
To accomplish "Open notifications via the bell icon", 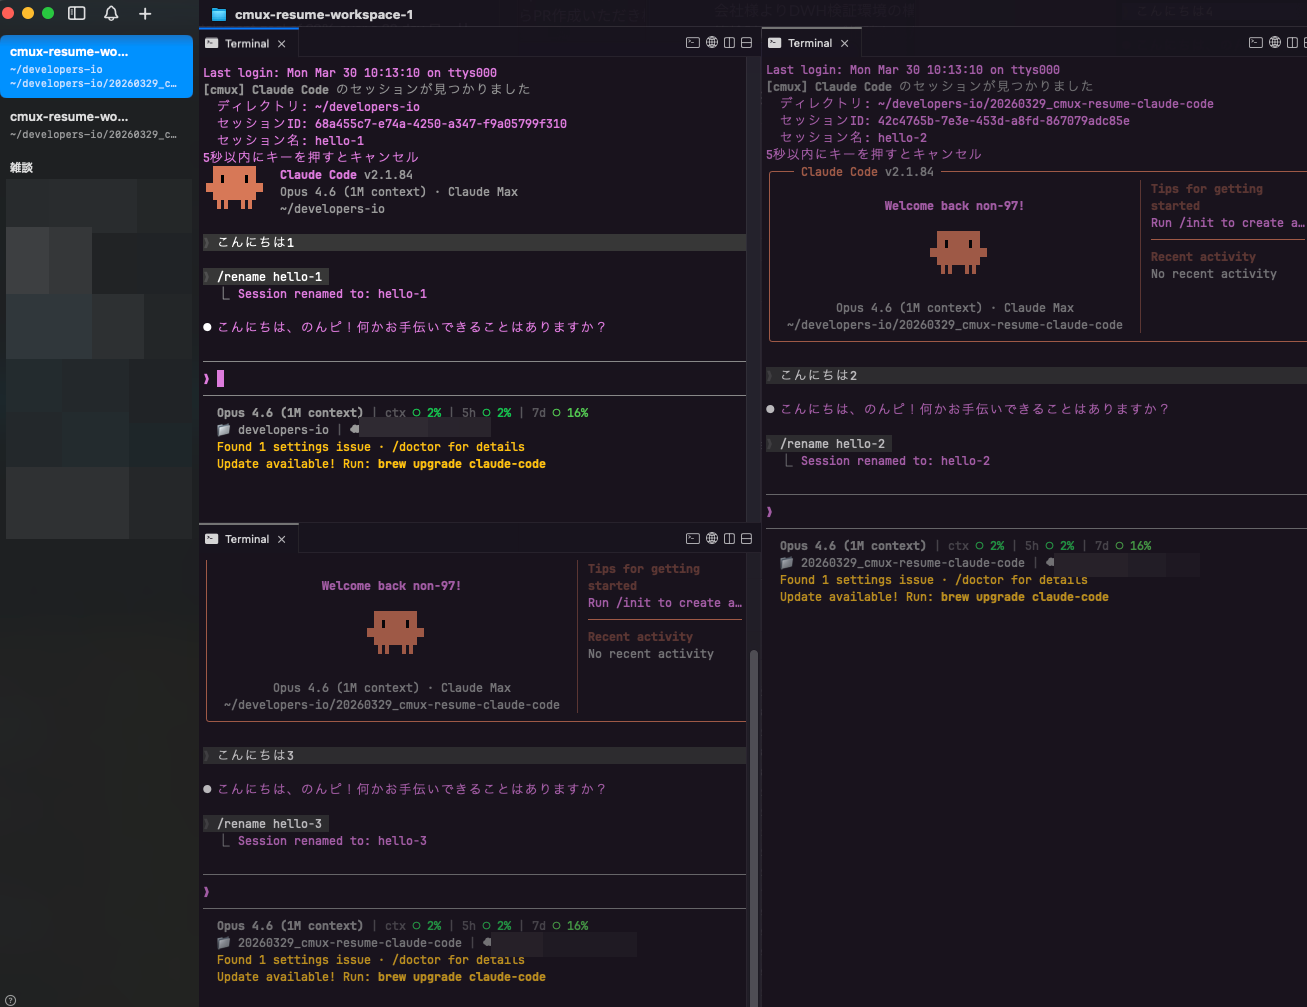I will (110, 14).
